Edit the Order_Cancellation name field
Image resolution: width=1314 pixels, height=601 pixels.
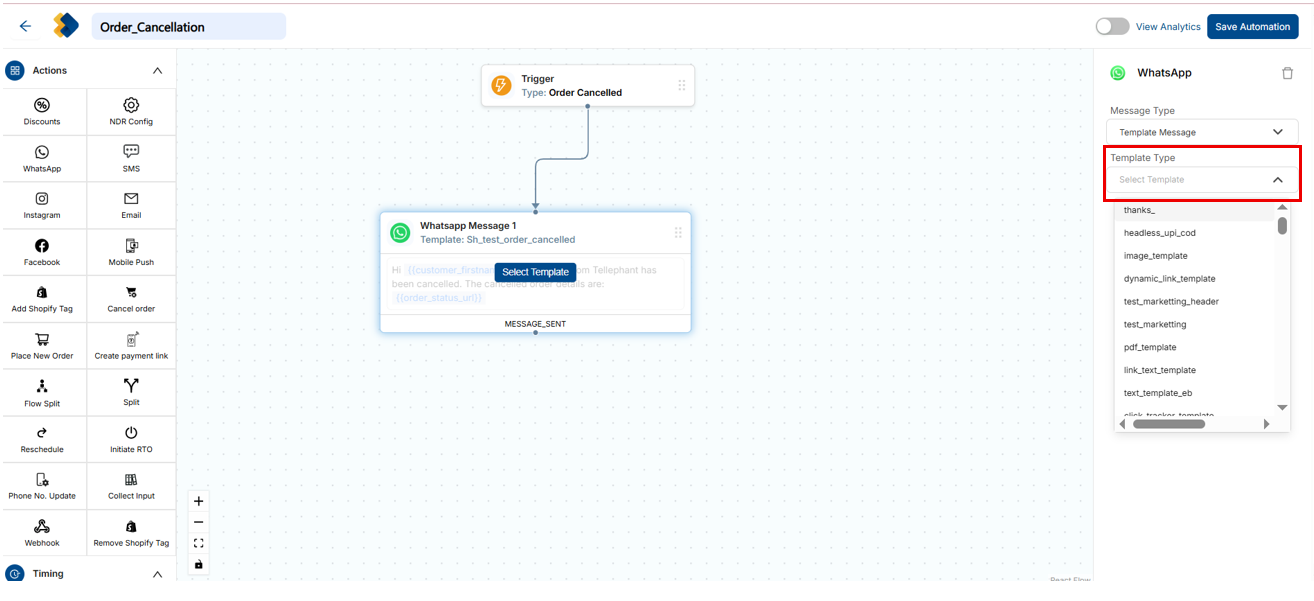(x=188, y=27)
